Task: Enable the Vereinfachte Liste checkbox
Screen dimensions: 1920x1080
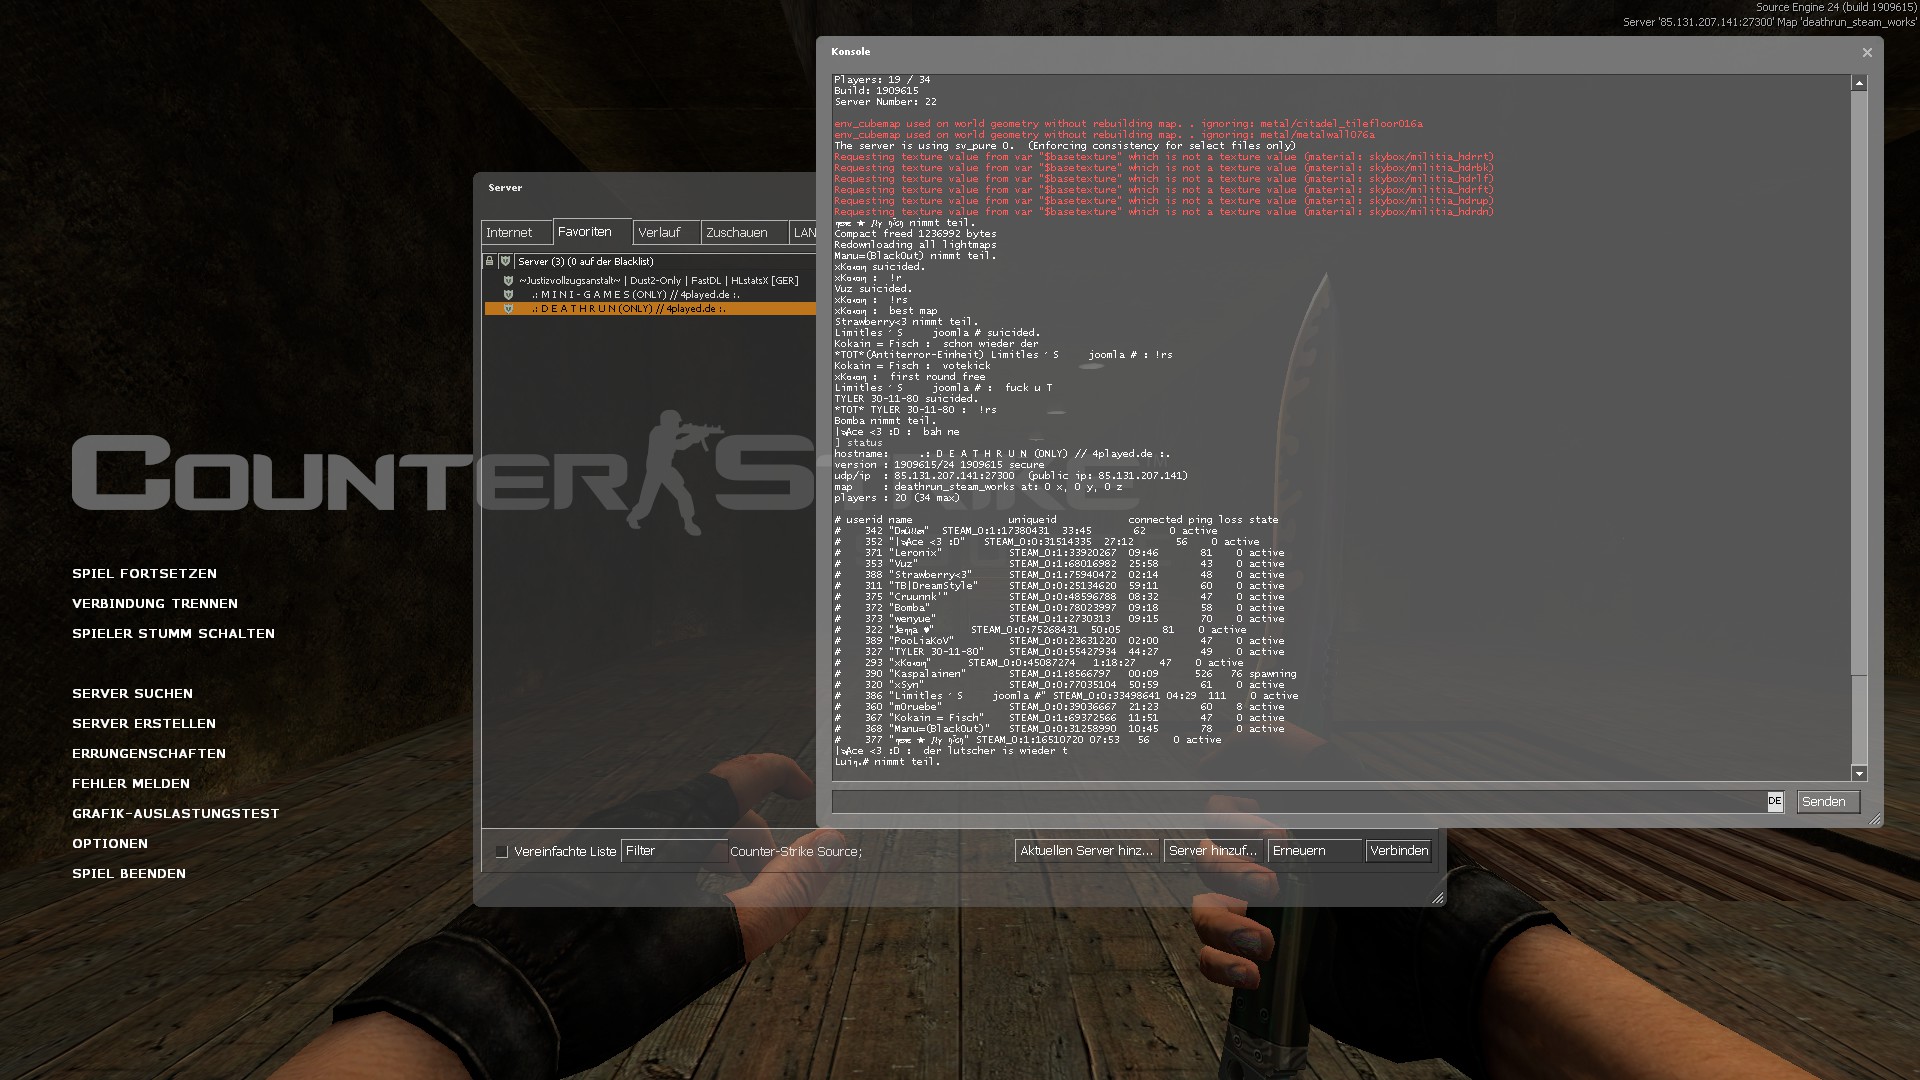Action: (x=502, y=852)
